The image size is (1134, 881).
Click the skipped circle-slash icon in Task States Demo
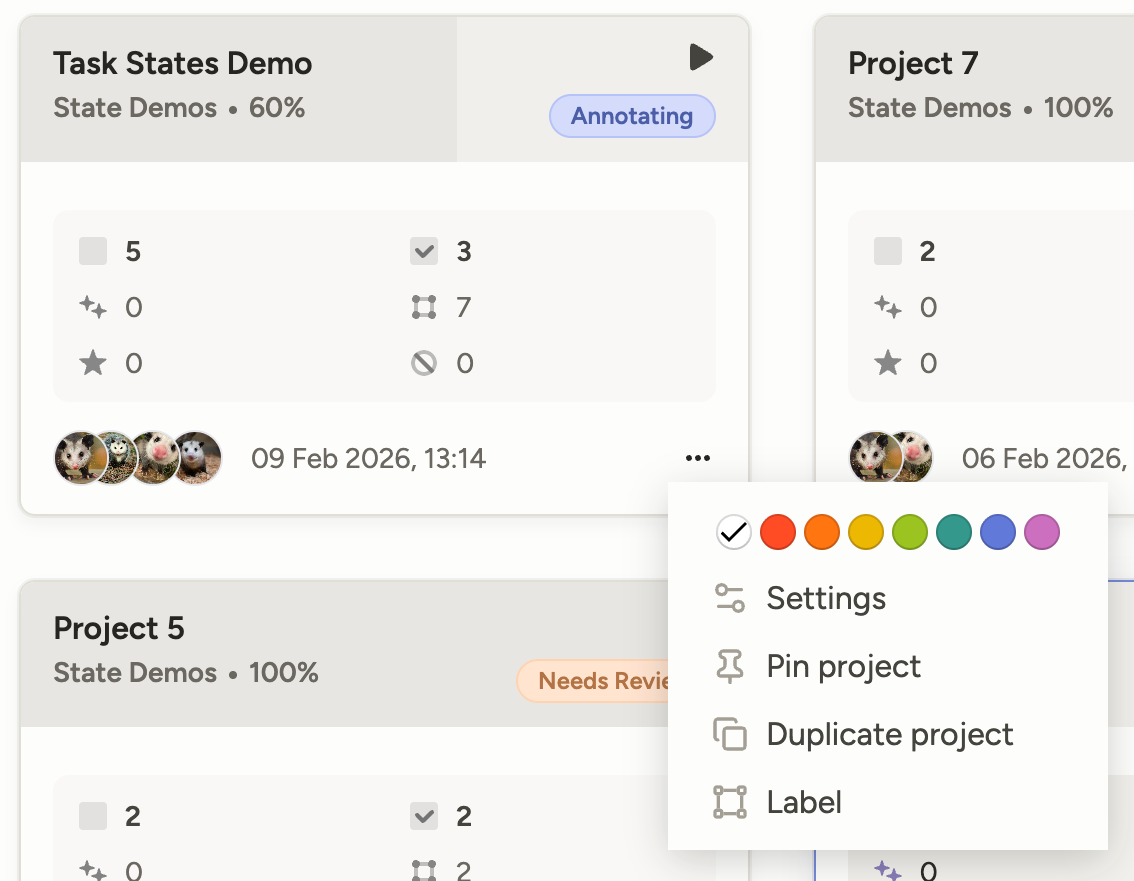pyautogui.click(x=424, y=363)
